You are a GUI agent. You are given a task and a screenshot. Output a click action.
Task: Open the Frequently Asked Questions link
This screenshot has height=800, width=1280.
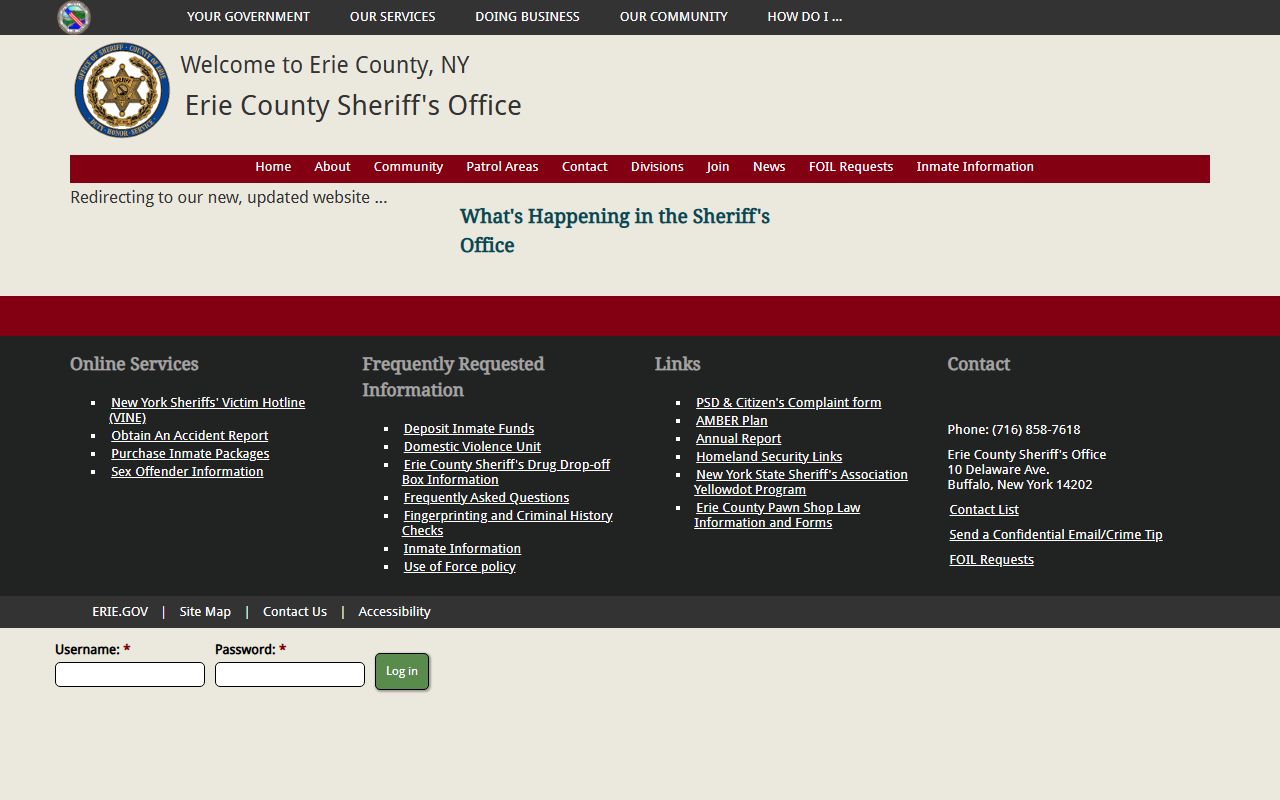486,498
